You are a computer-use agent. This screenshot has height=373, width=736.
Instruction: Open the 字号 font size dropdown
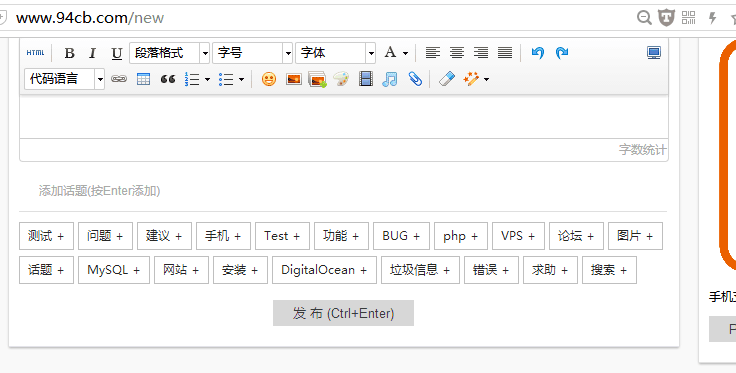click(x=252, y=53)
